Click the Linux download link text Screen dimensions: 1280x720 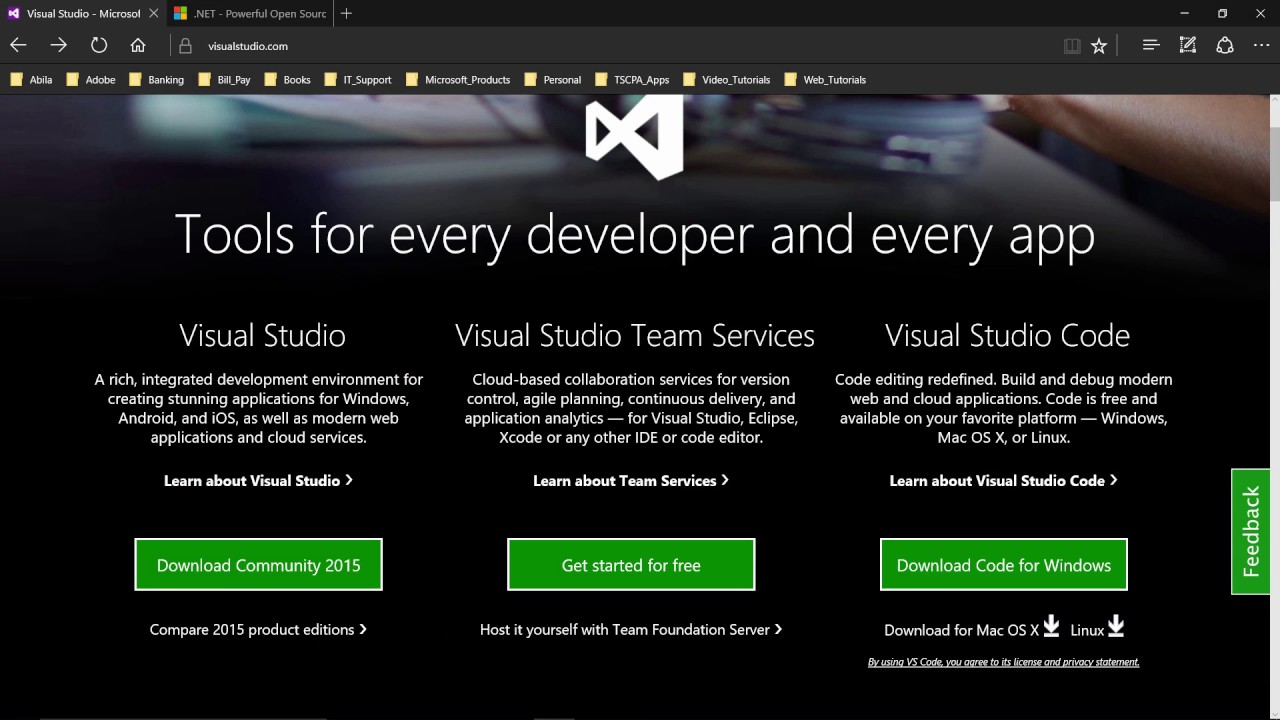tap(1087, 630)
